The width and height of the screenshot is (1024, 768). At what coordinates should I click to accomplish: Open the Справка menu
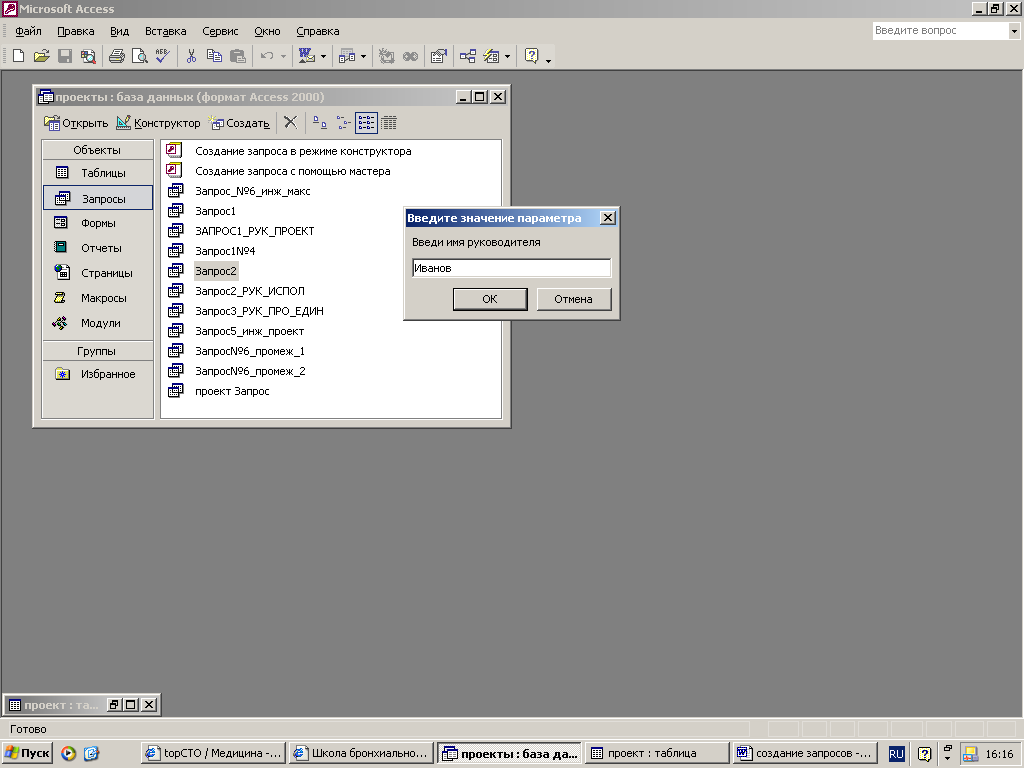(x=317, y=31)
